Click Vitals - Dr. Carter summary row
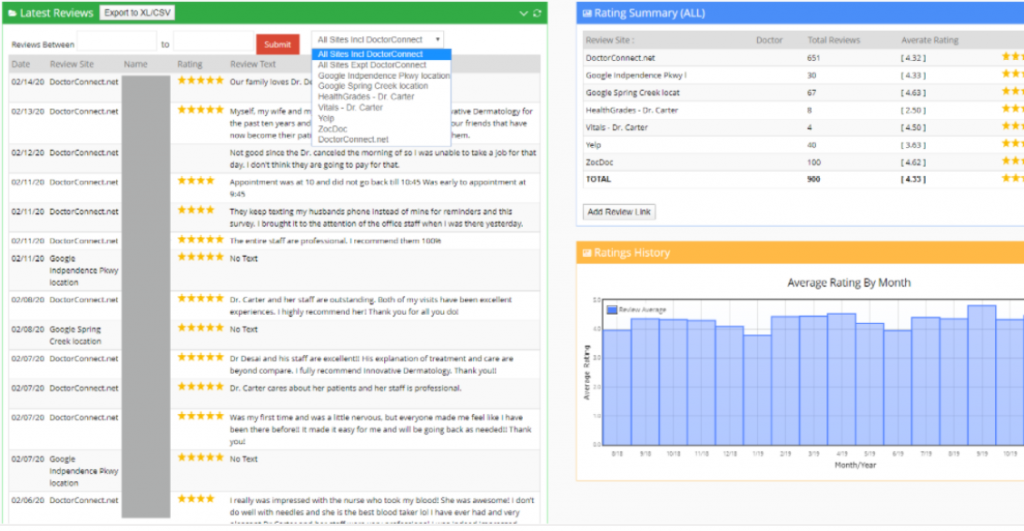1024x531 pixels. tap(803, 127)
